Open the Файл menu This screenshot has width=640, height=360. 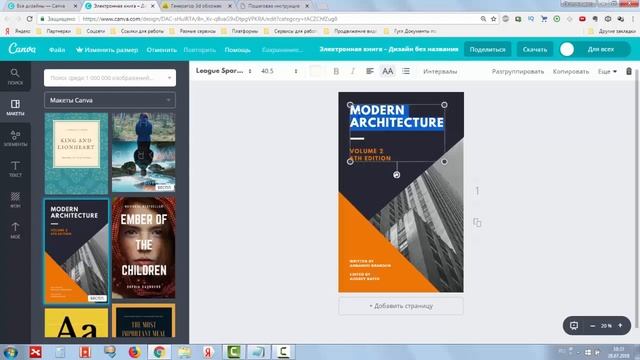click(57, 50)
